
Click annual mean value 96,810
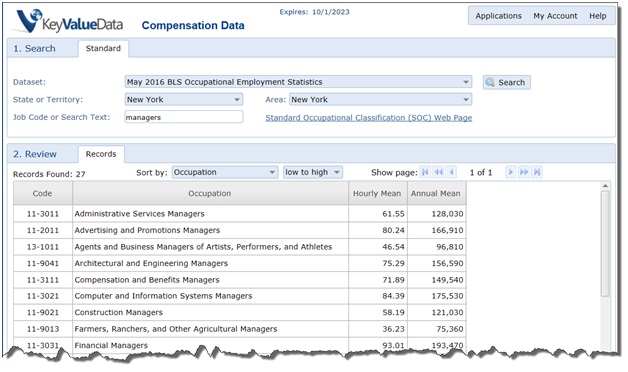coord(450,247)
